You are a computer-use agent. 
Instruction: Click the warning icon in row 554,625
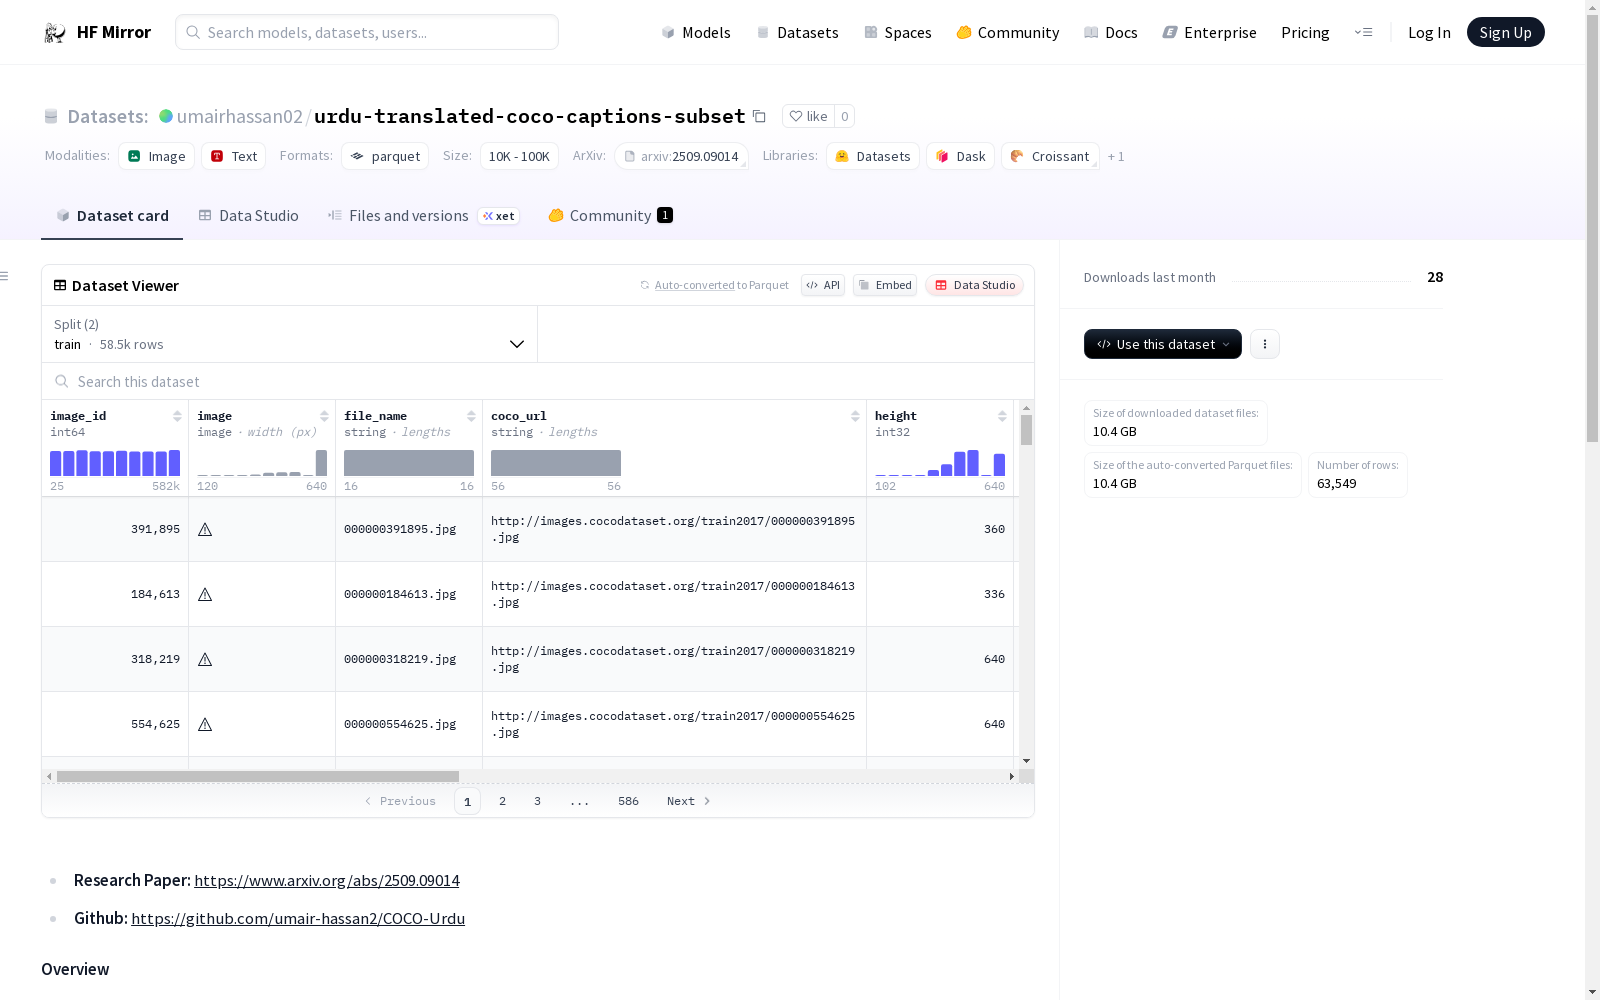pos(205,724)
